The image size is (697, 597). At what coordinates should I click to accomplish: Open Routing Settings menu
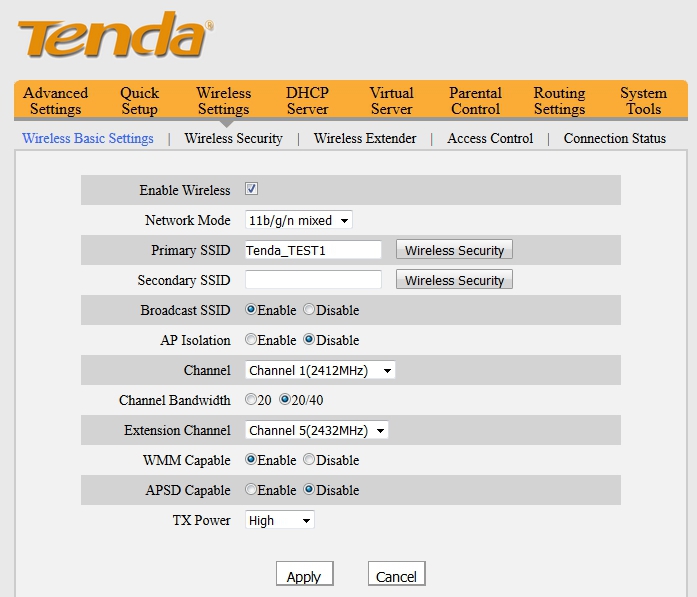[x=560, y=101]
